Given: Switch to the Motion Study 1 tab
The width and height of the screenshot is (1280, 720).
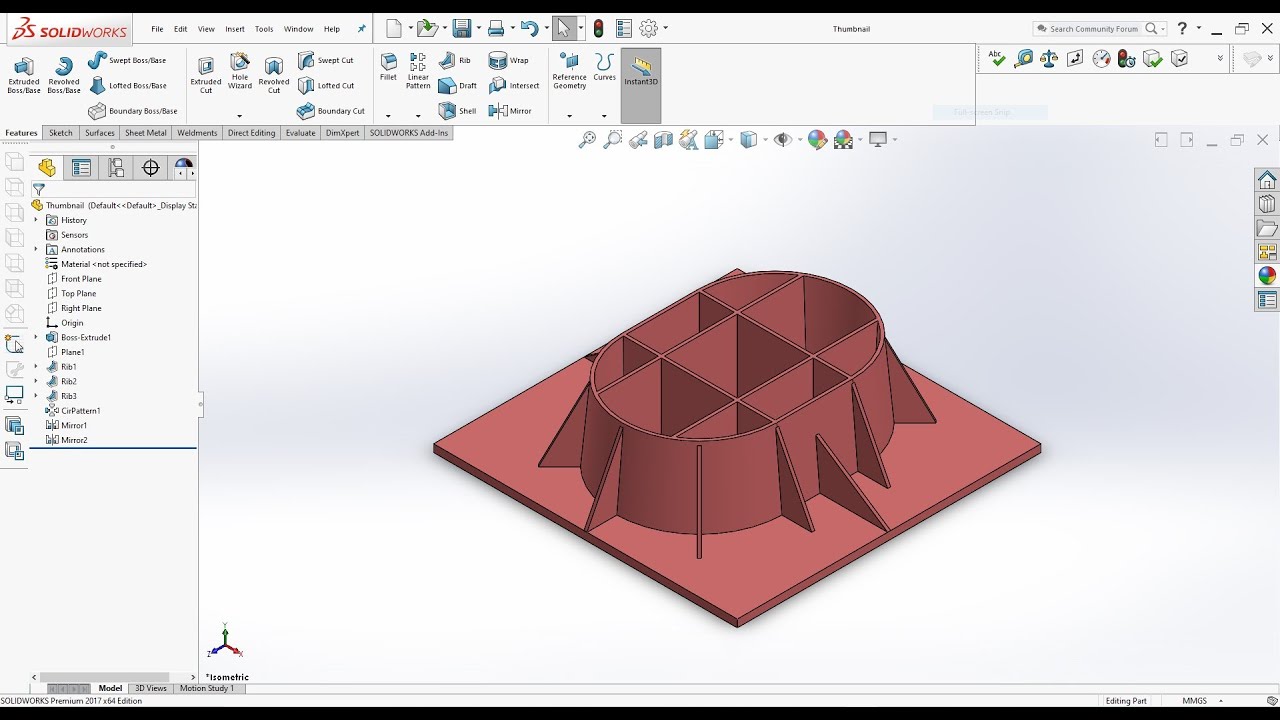Looking at the screenshot, I should (x=207, y=688).
